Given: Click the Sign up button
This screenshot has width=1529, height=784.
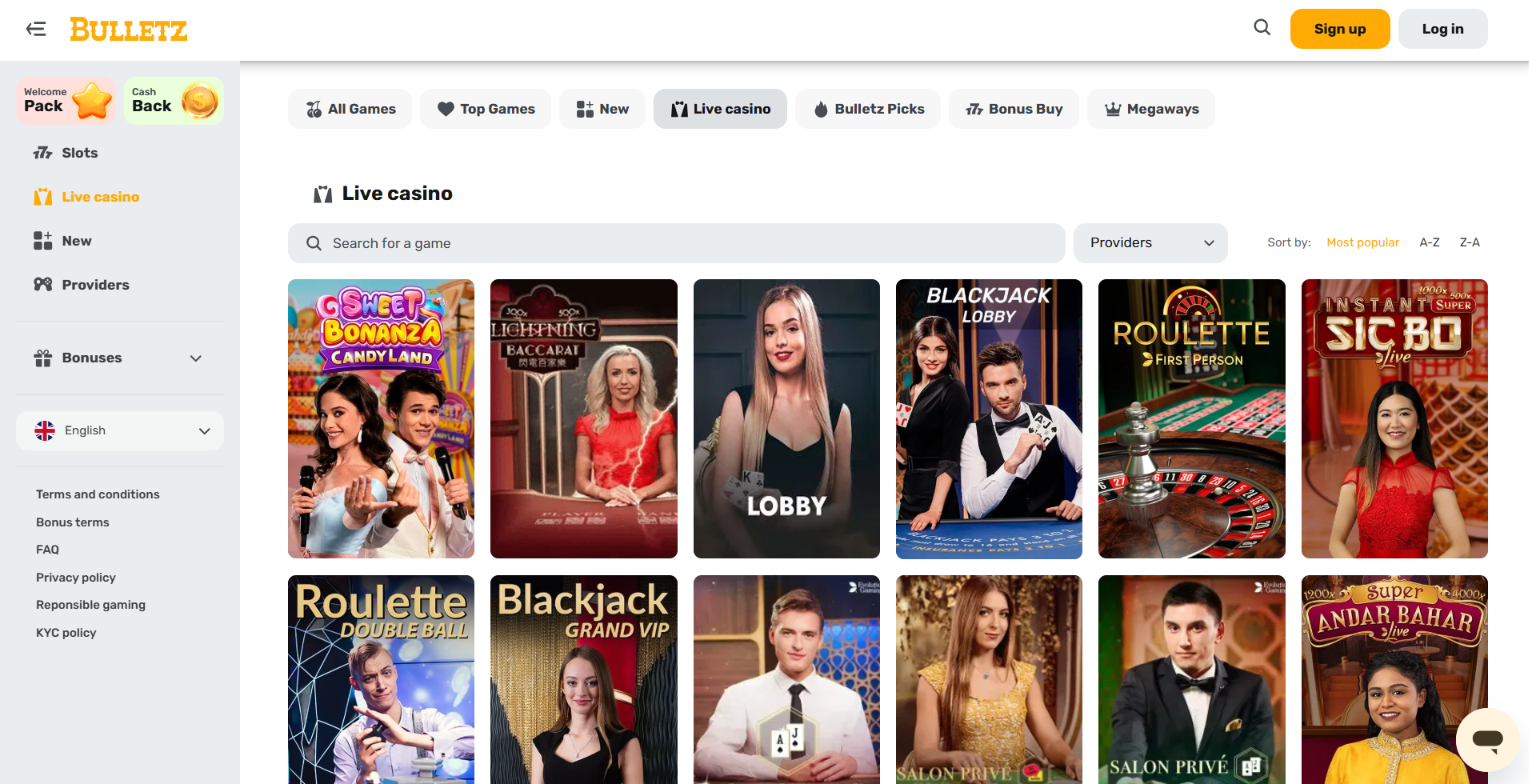Looking at the screenshot, I should (1340, 29).
